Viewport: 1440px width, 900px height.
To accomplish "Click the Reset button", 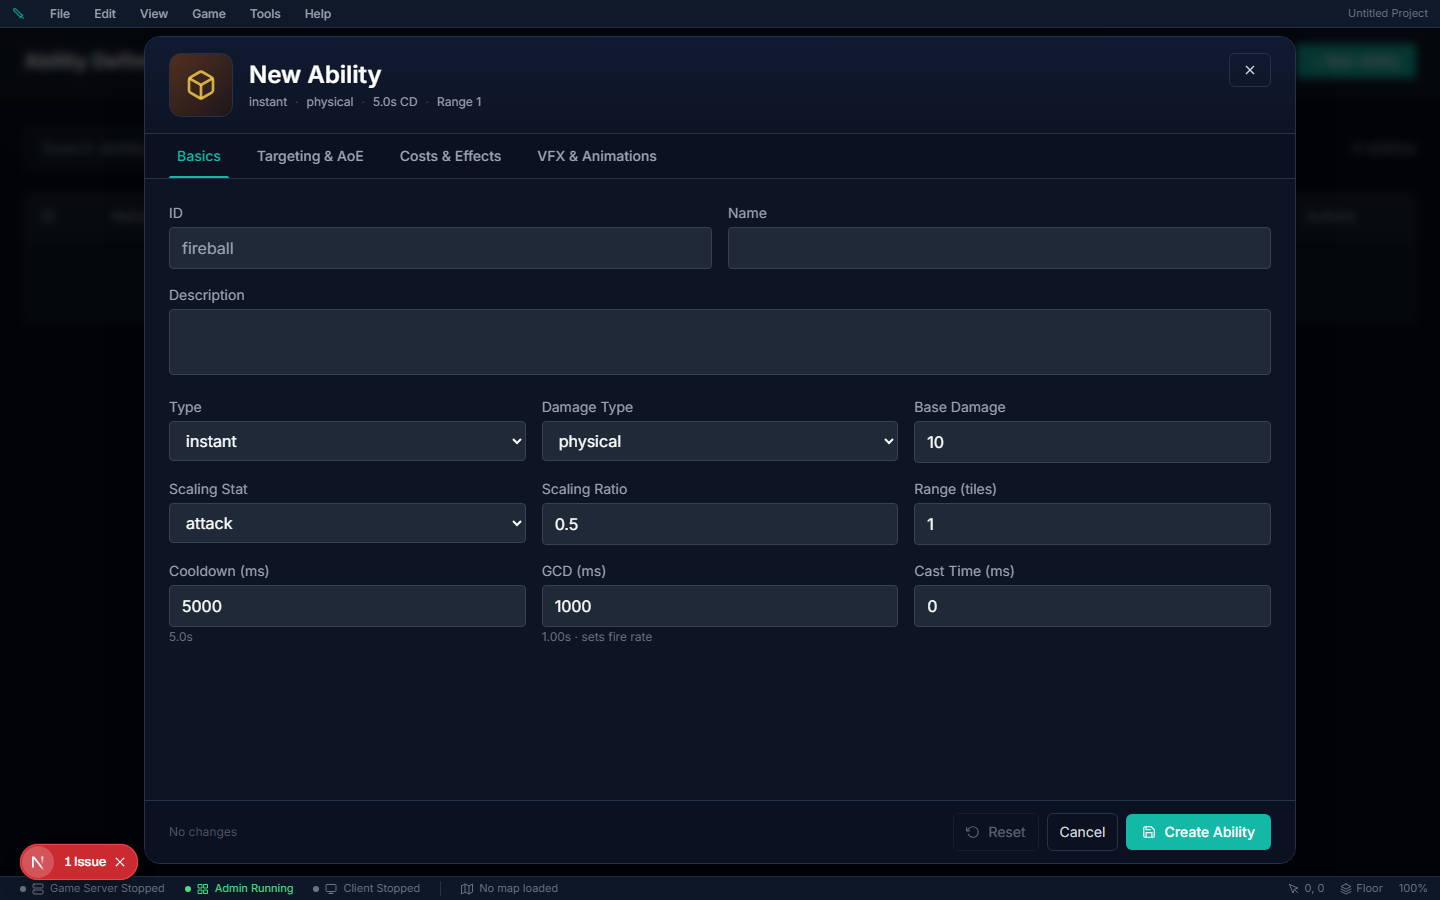I will point(996,832).
